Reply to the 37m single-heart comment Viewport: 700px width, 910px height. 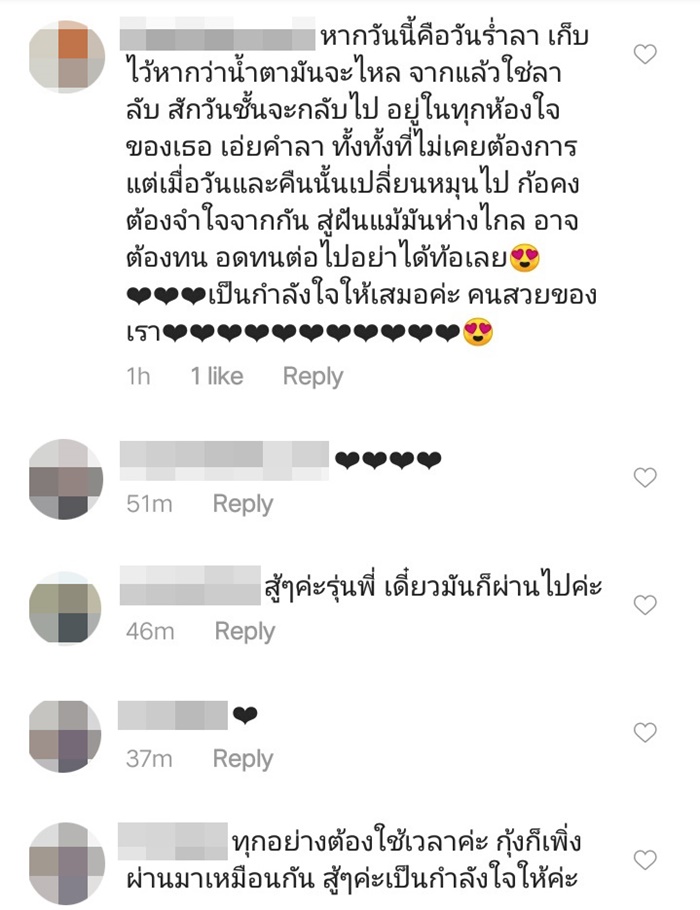pyautogui.click(x=243, y=759)
